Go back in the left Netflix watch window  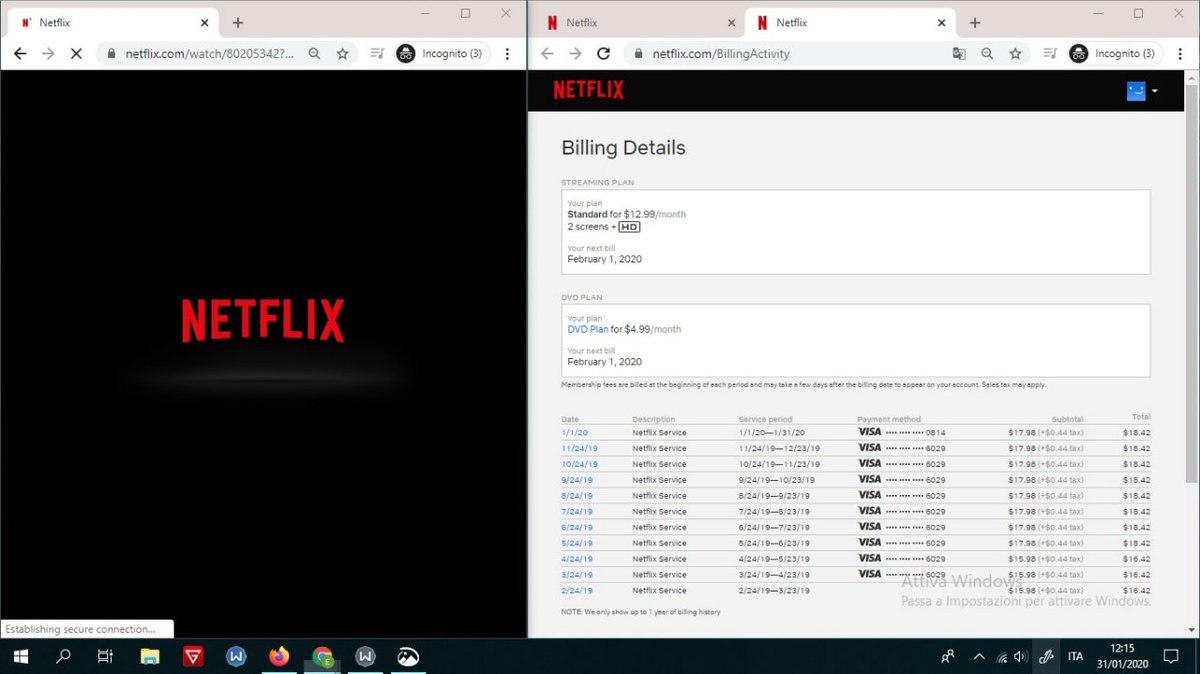click(20, 53)
